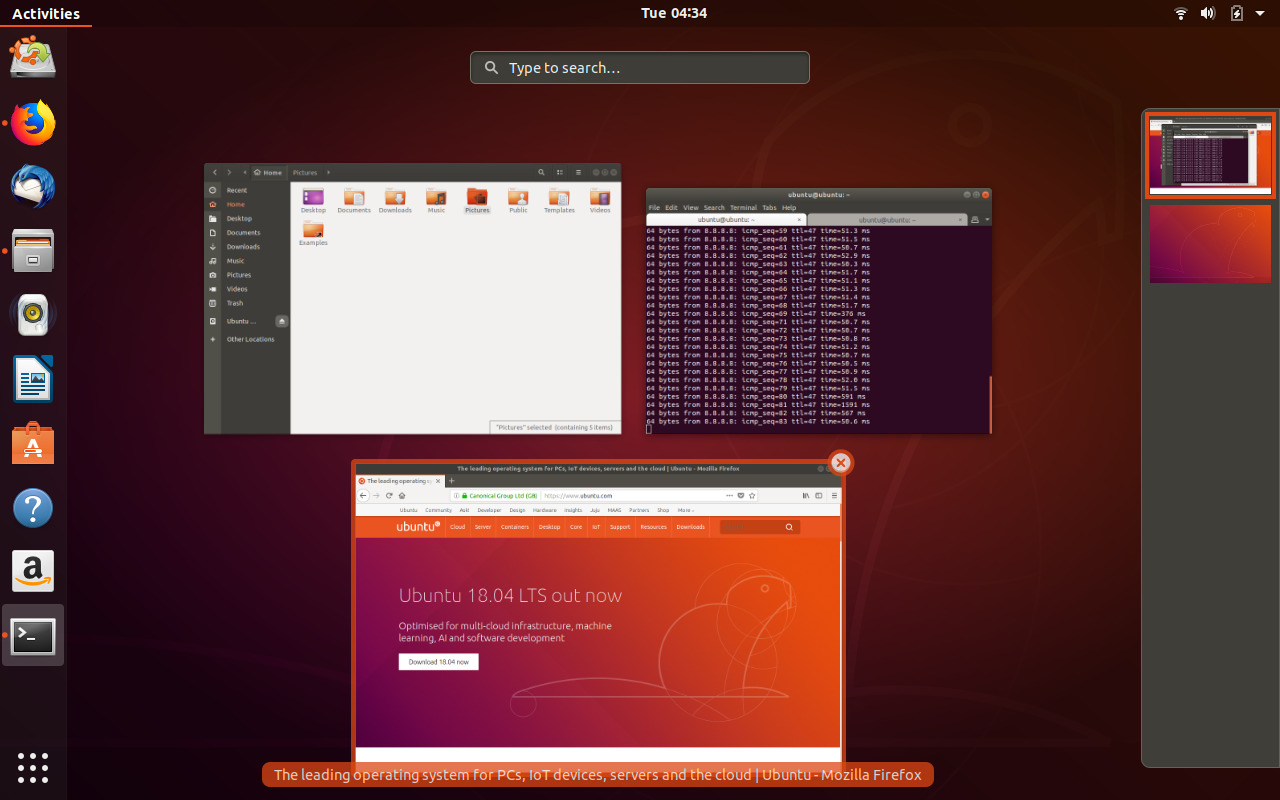This screenshot has width=1280, height=800.
Task: Click the search icon in the Files header
Action: (x=541, y=172)
